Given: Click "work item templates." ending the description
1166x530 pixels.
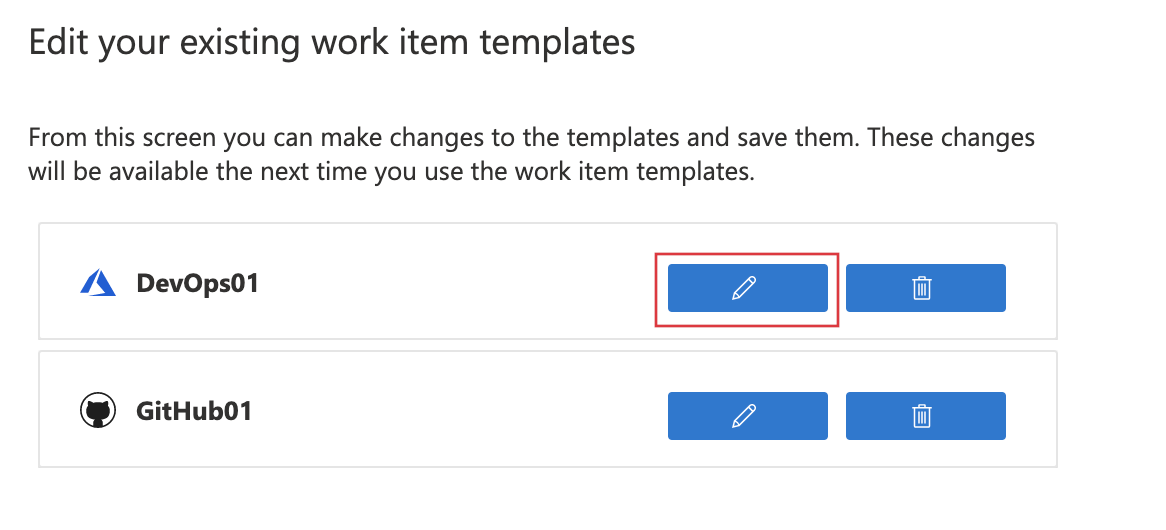Looking at the screenshot, I should tap(652, 172).
